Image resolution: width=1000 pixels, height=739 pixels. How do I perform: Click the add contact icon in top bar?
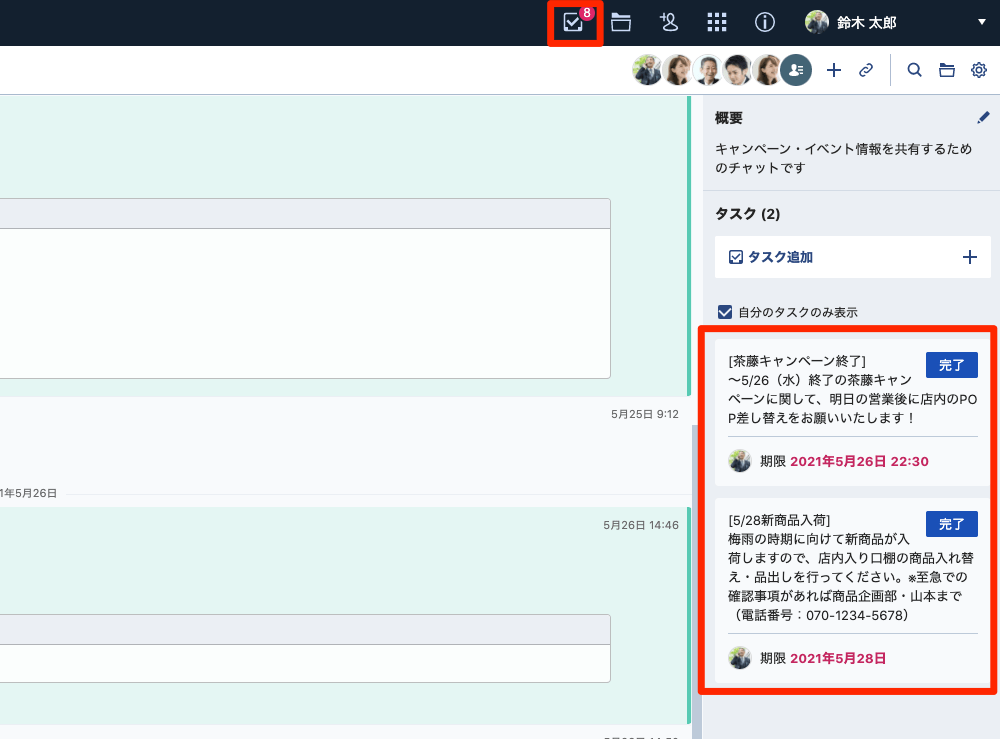point(669,22)
